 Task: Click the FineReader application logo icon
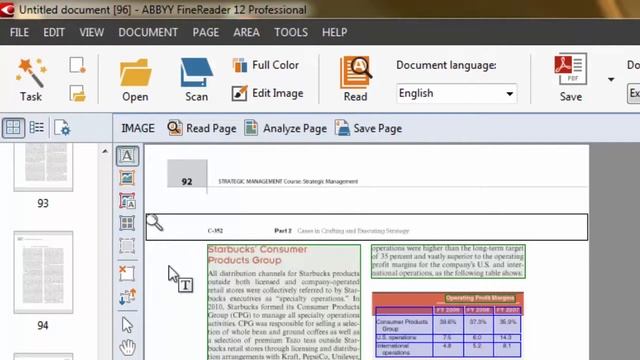[7, 9]
